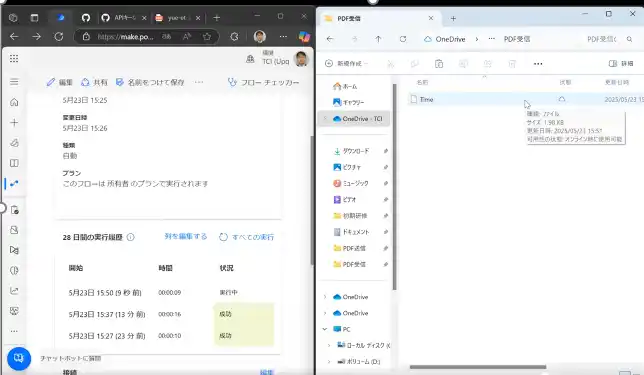Add a new File Explorer tab

tap(453, 18)
